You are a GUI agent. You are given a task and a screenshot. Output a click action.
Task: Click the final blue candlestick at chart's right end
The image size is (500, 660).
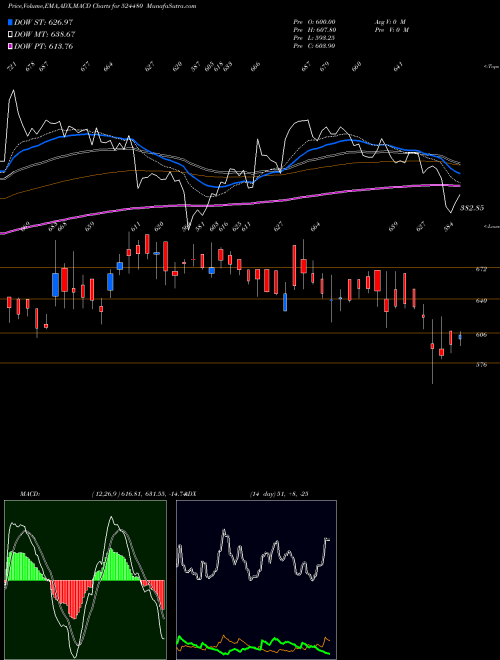tap(460, 337)
